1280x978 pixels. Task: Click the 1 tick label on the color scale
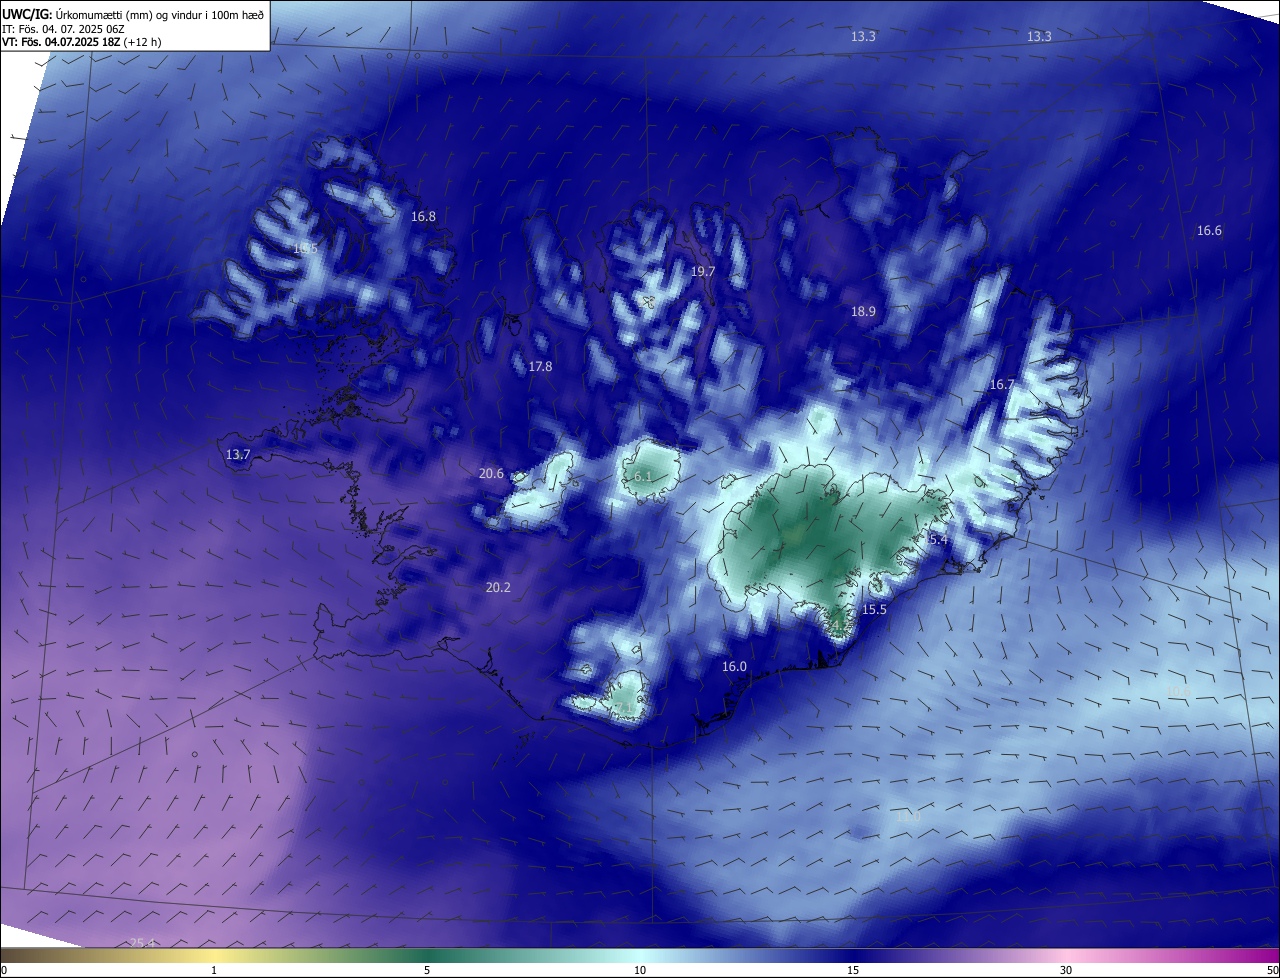tap(214, 970)
